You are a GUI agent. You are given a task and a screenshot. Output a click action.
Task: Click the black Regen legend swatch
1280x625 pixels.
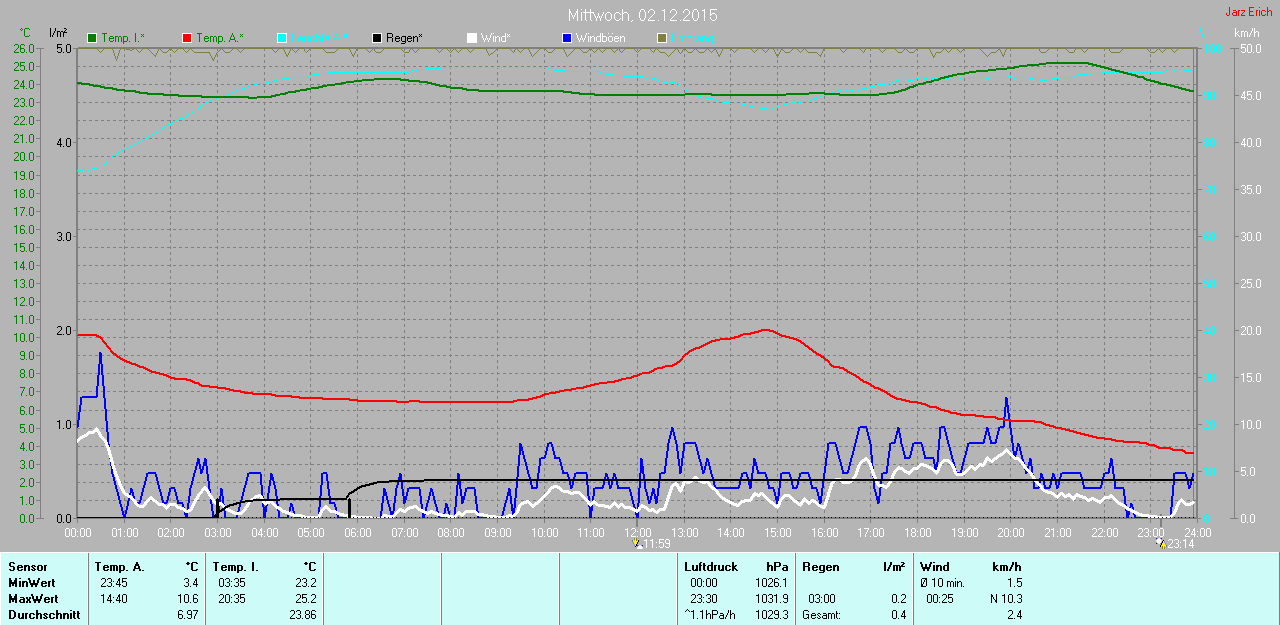point(377,38)
